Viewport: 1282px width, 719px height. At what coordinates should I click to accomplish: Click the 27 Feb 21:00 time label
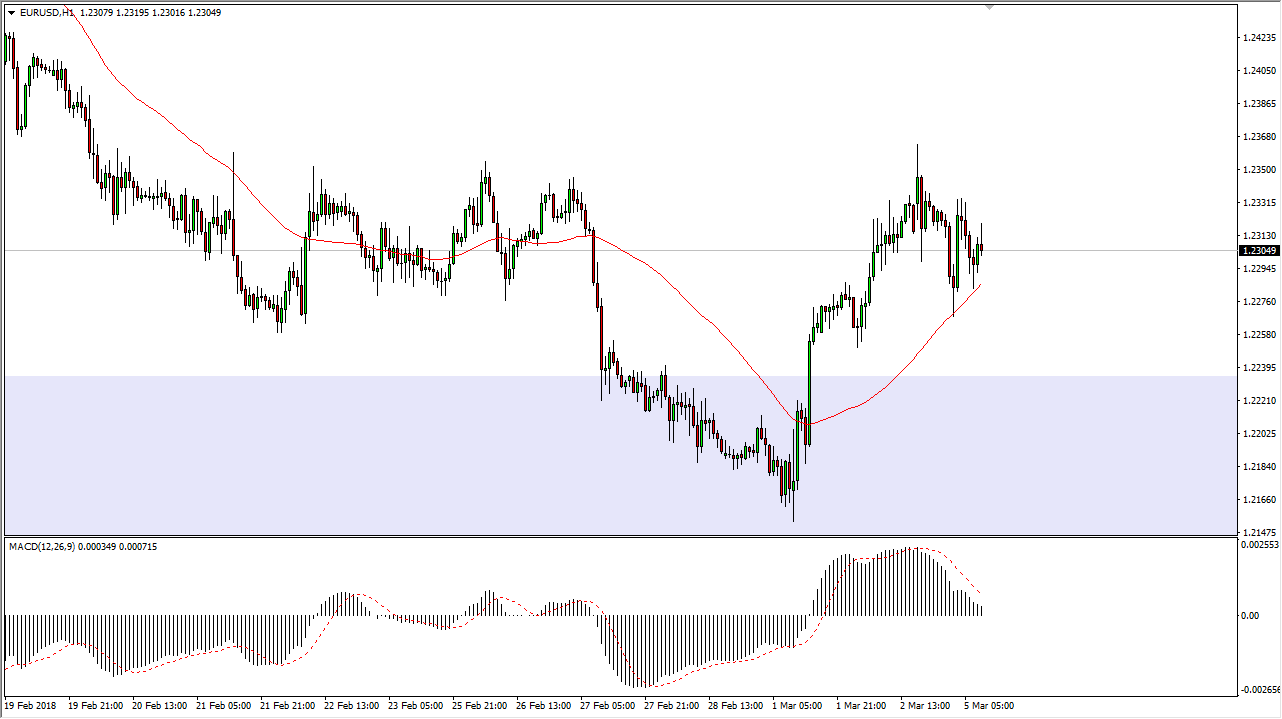(670, 705)
